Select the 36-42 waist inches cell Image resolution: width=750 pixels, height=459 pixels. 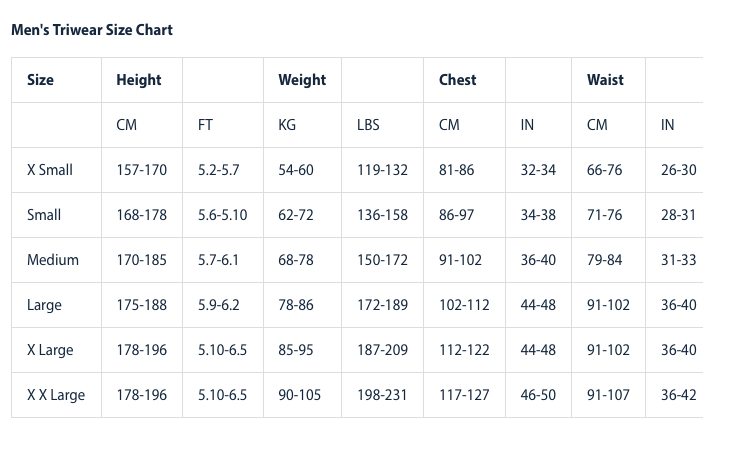678,395
